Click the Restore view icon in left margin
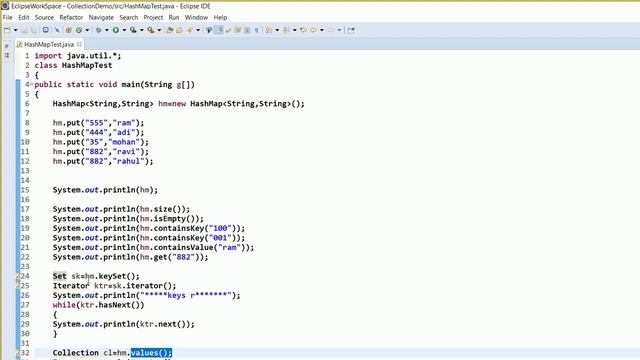640x360 pixels. [7, 46]
